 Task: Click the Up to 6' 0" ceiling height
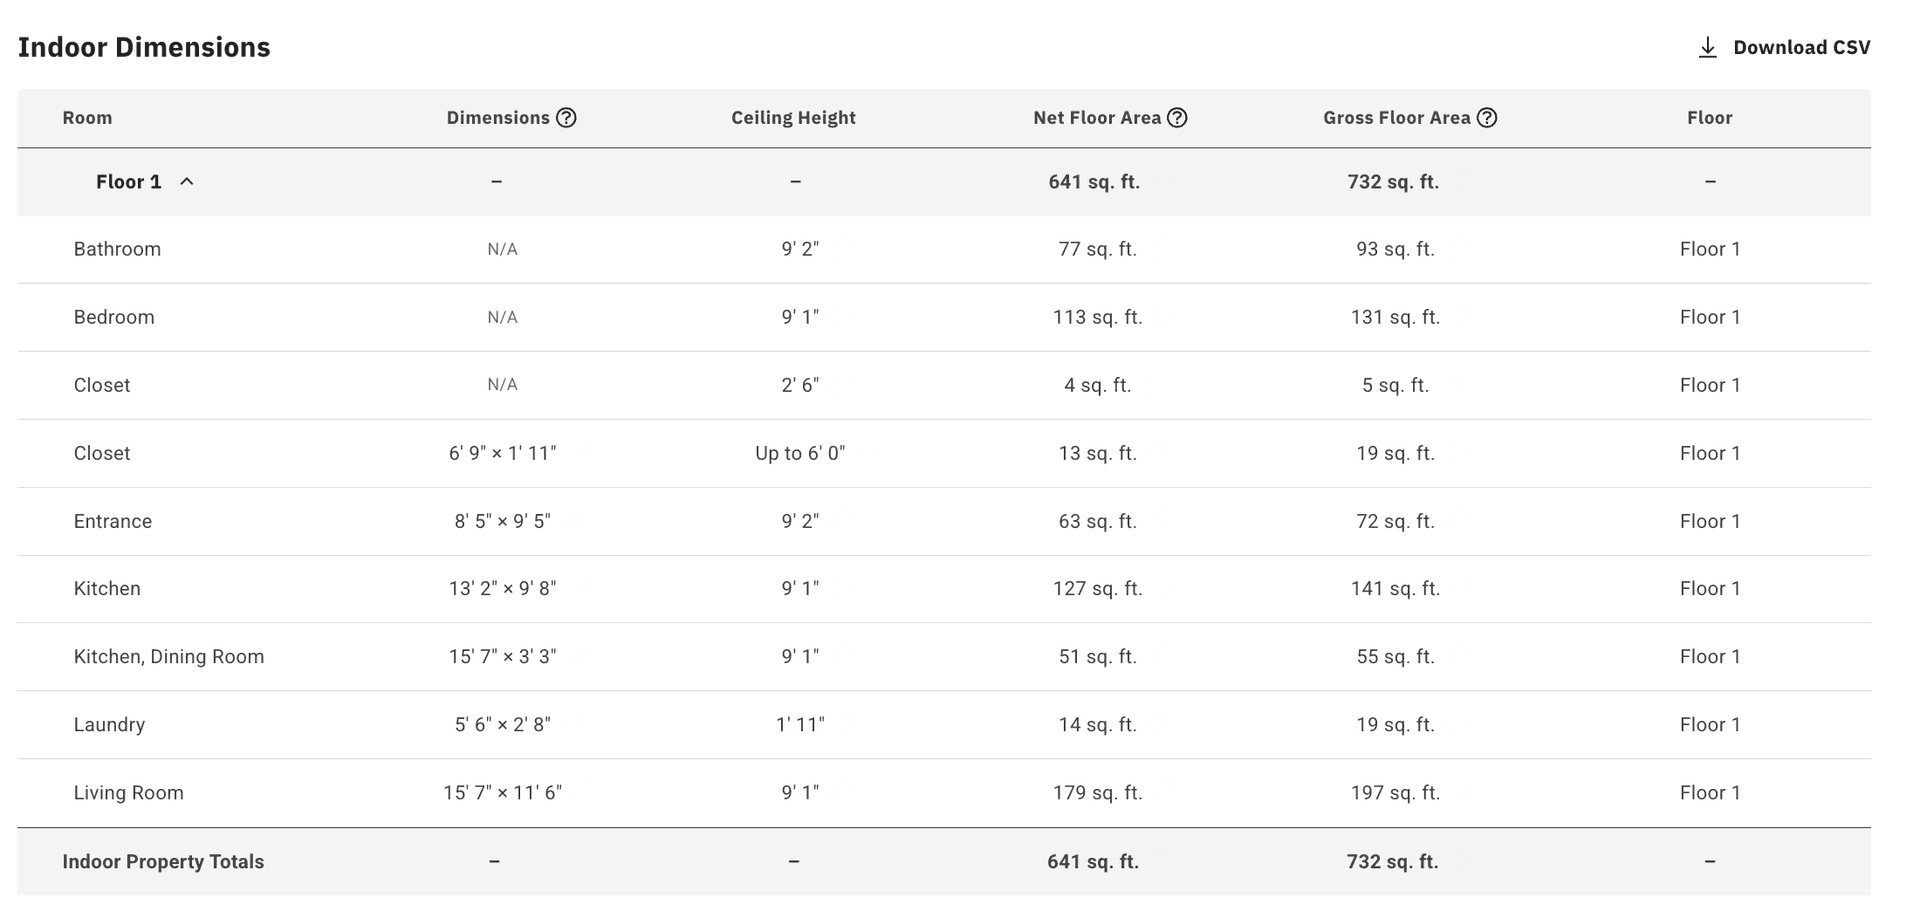(800, 453)
